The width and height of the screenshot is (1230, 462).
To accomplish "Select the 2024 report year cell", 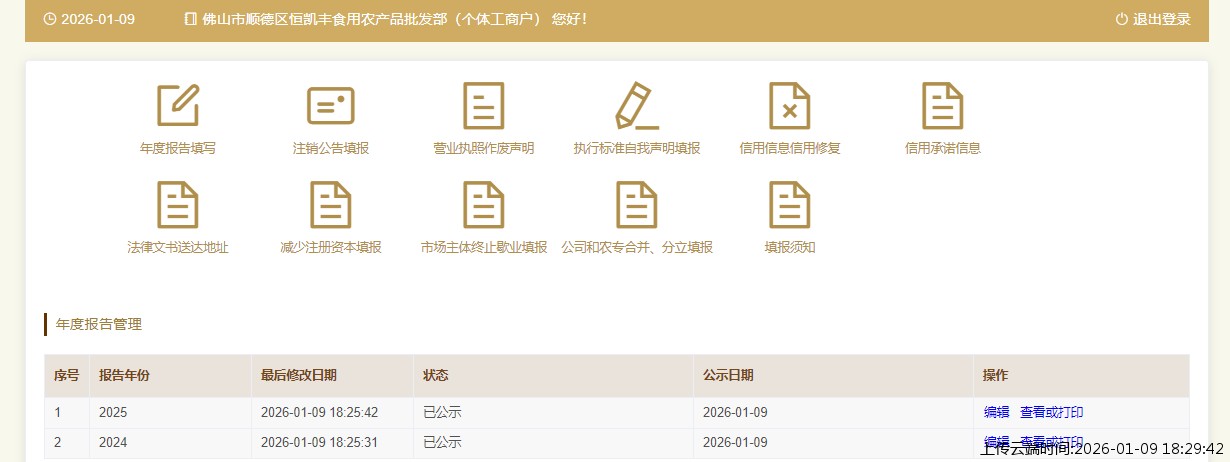I will [x=113, y=442].
